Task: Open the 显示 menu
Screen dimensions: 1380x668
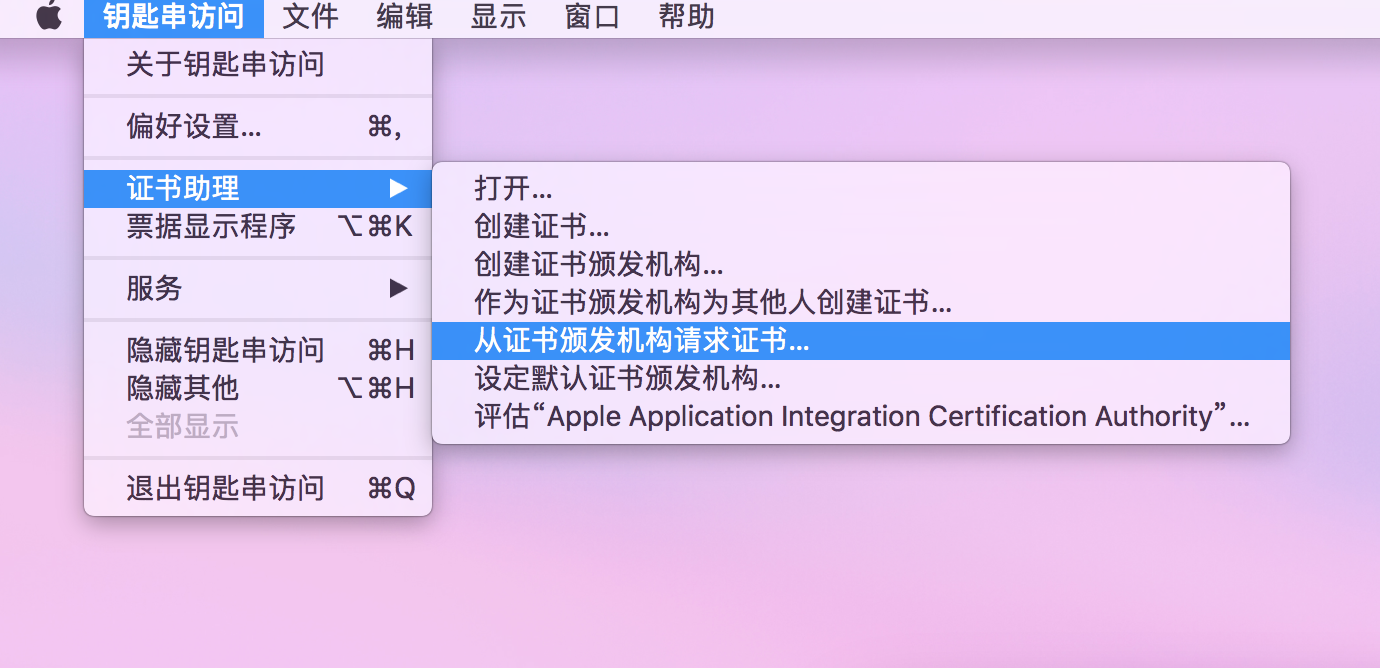Action: point(499,17)
